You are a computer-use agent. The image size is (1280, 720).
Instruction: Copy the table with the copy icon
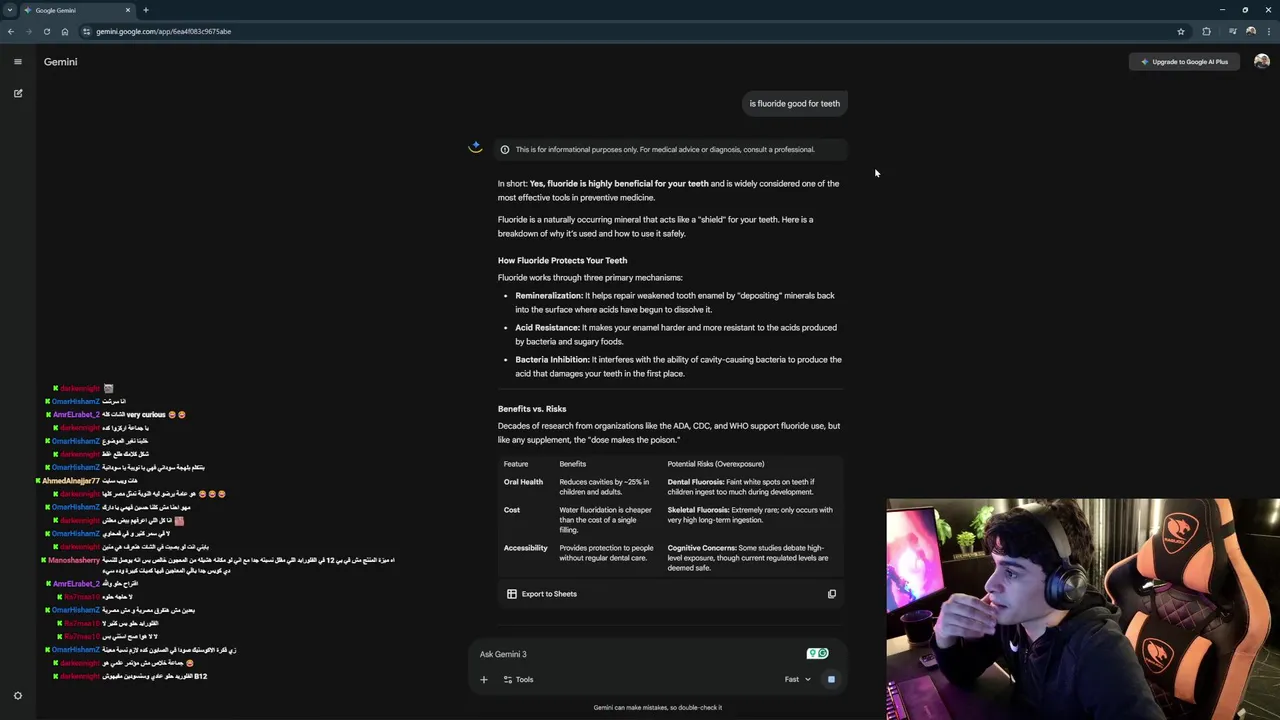pos(831,594)
